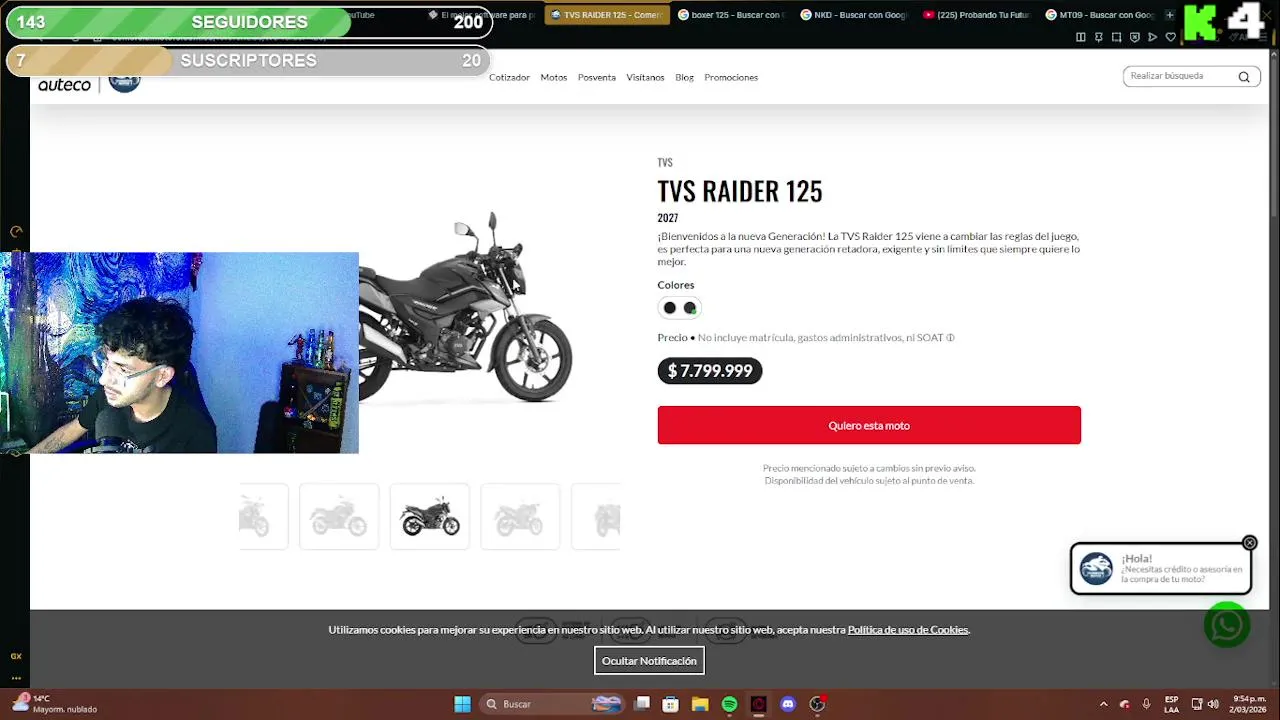Open the volume tray icon
1280x720 pixels.
pos(1213,704)
